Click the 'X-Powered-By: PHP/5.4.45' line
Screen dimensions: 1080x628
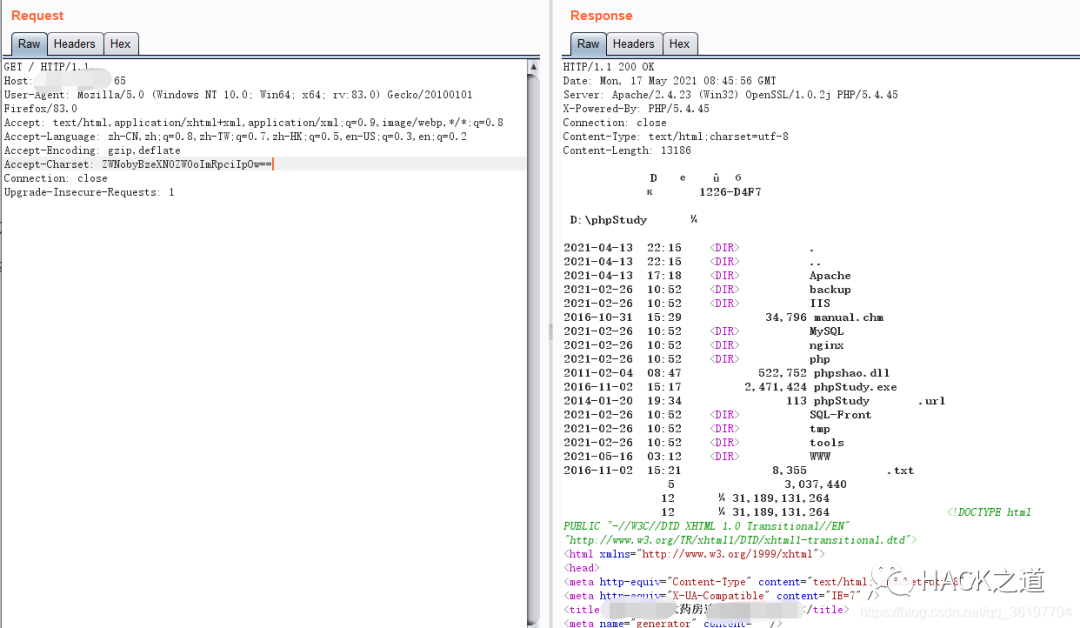[636, 108]
